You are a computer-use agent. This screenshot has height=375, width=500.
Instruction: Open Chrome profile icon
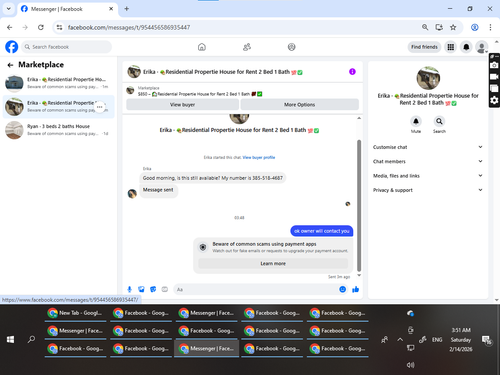(475, 27)
